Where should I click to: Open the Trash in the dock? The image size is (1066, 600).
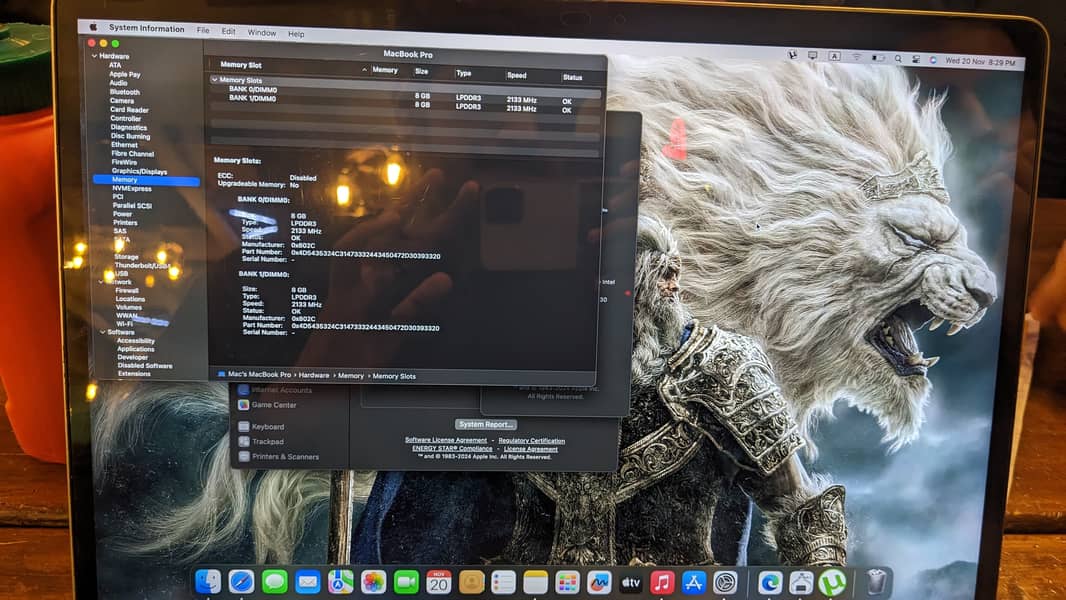click(x=876, y=582)
